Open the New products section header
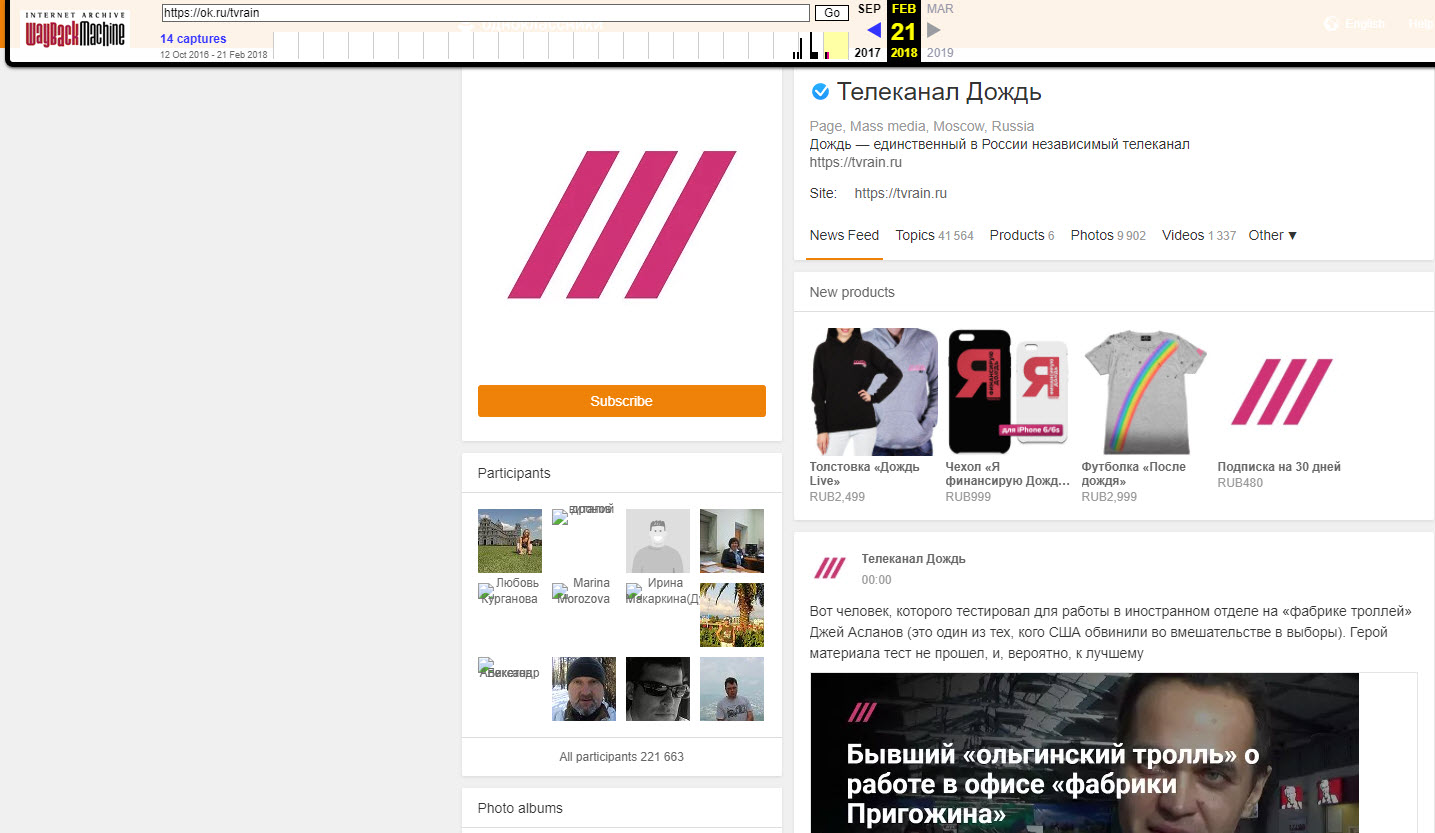The width and height of the screenshot is (1435, 833). tap(852, 292)
